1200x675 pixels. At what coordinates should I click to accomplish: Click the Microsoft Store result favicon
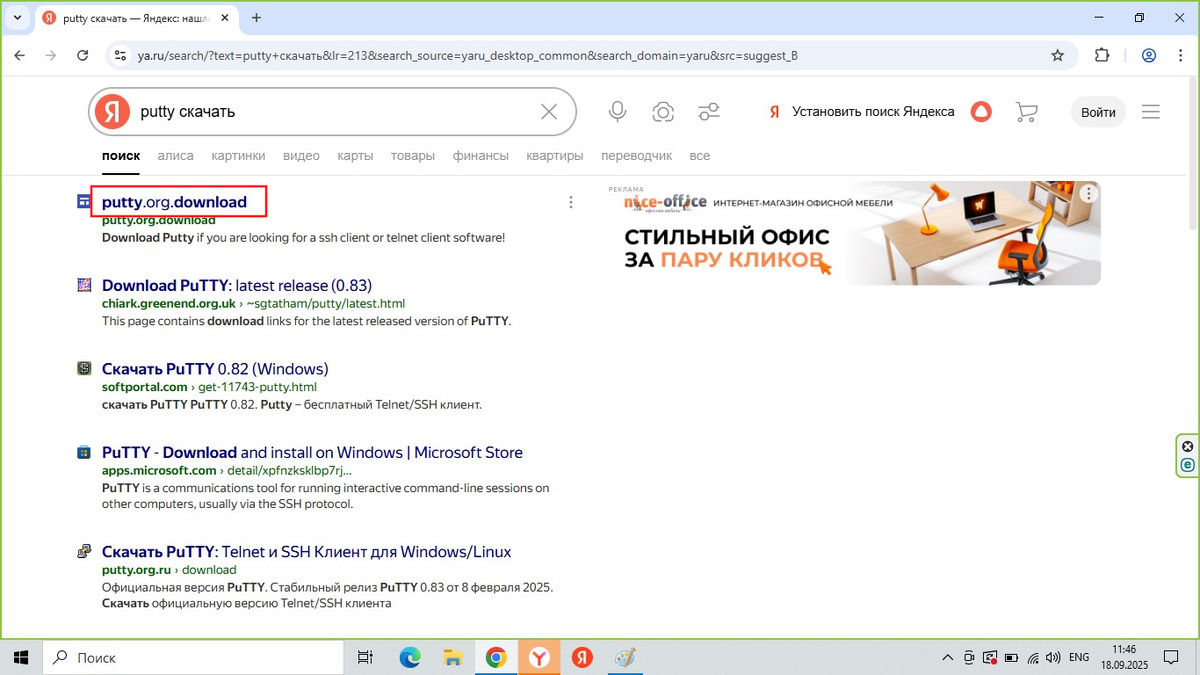[85, 453]
